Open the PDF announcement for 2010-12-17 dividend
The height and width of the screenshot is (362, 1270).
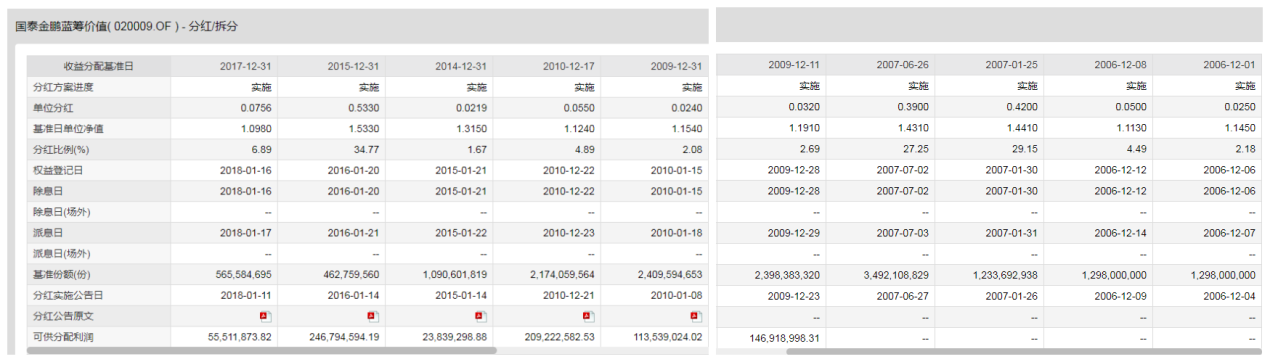tap(589, 316)
